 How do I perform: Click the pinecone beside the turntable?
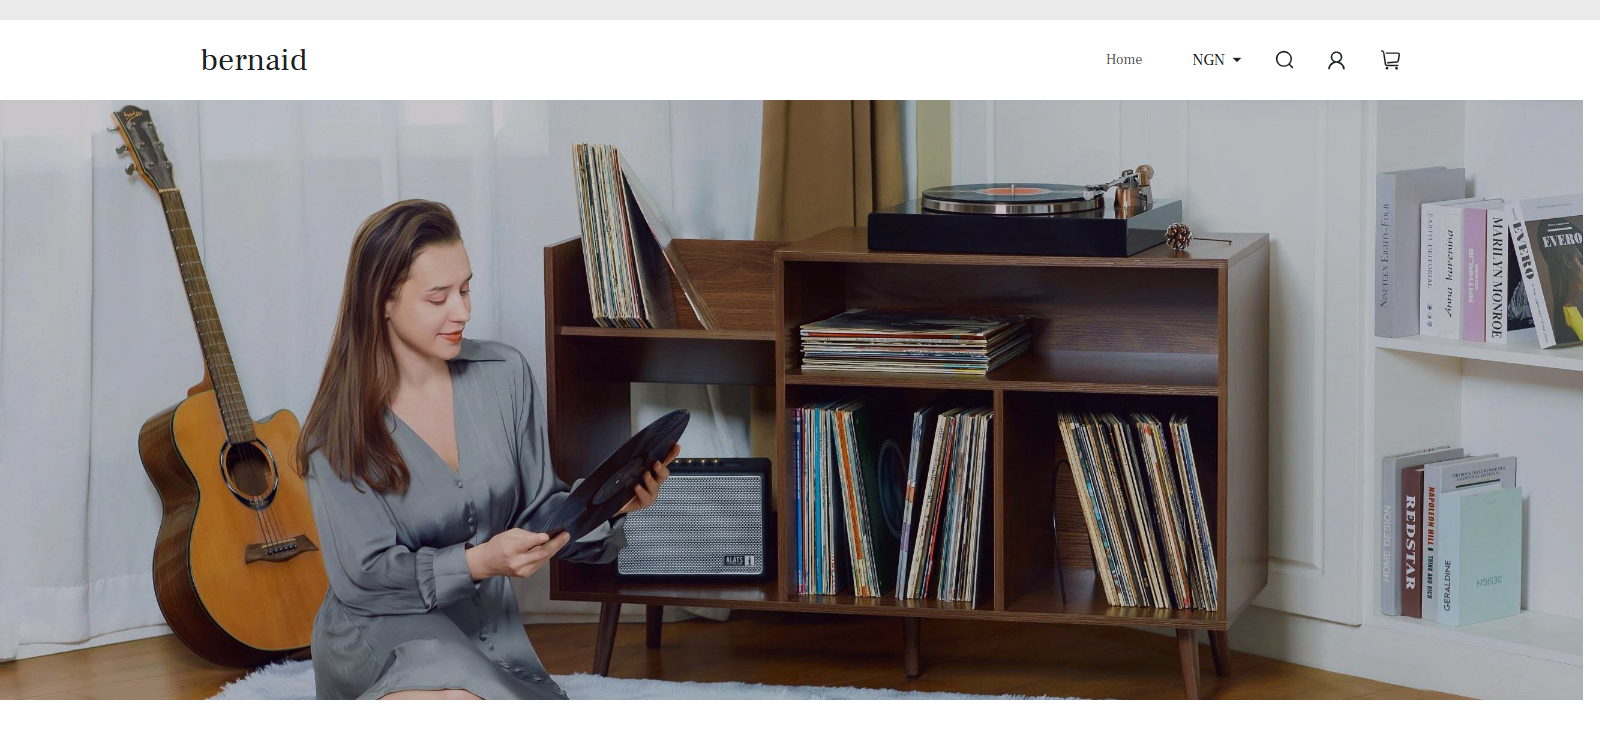click(1179, 237)
